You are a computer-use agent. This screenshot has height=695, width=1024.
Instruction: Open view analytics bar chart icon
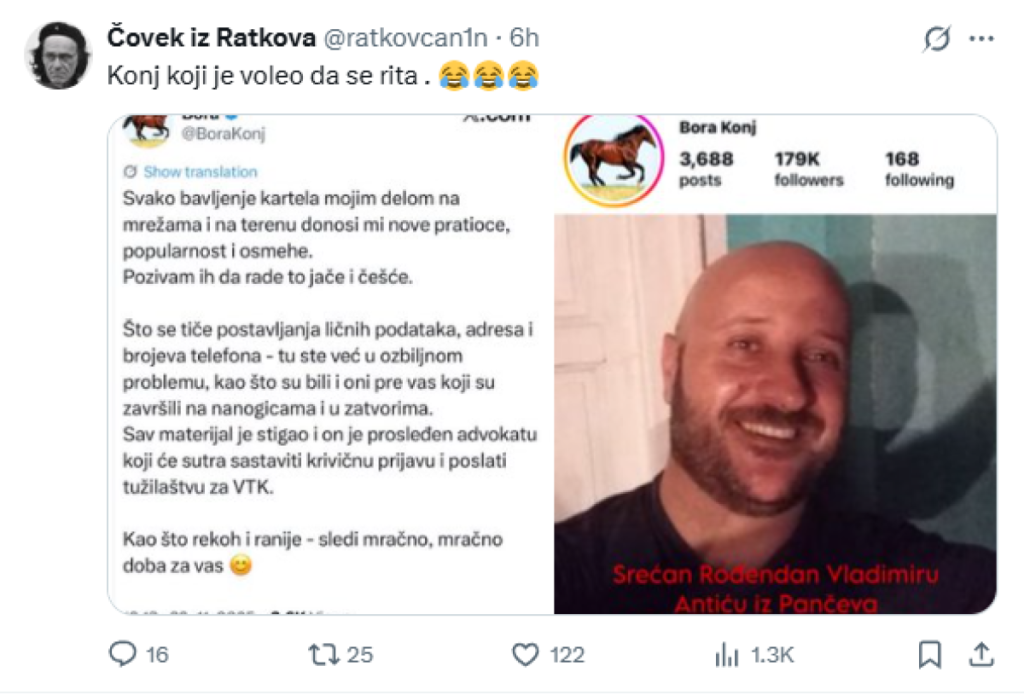point(726,655)
